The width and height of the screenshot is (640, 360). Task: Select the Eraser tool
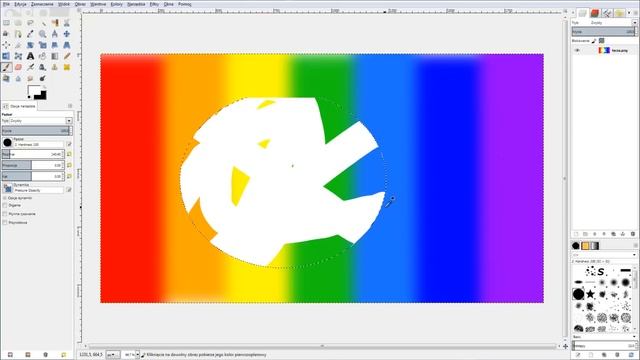tap(18, 67)
